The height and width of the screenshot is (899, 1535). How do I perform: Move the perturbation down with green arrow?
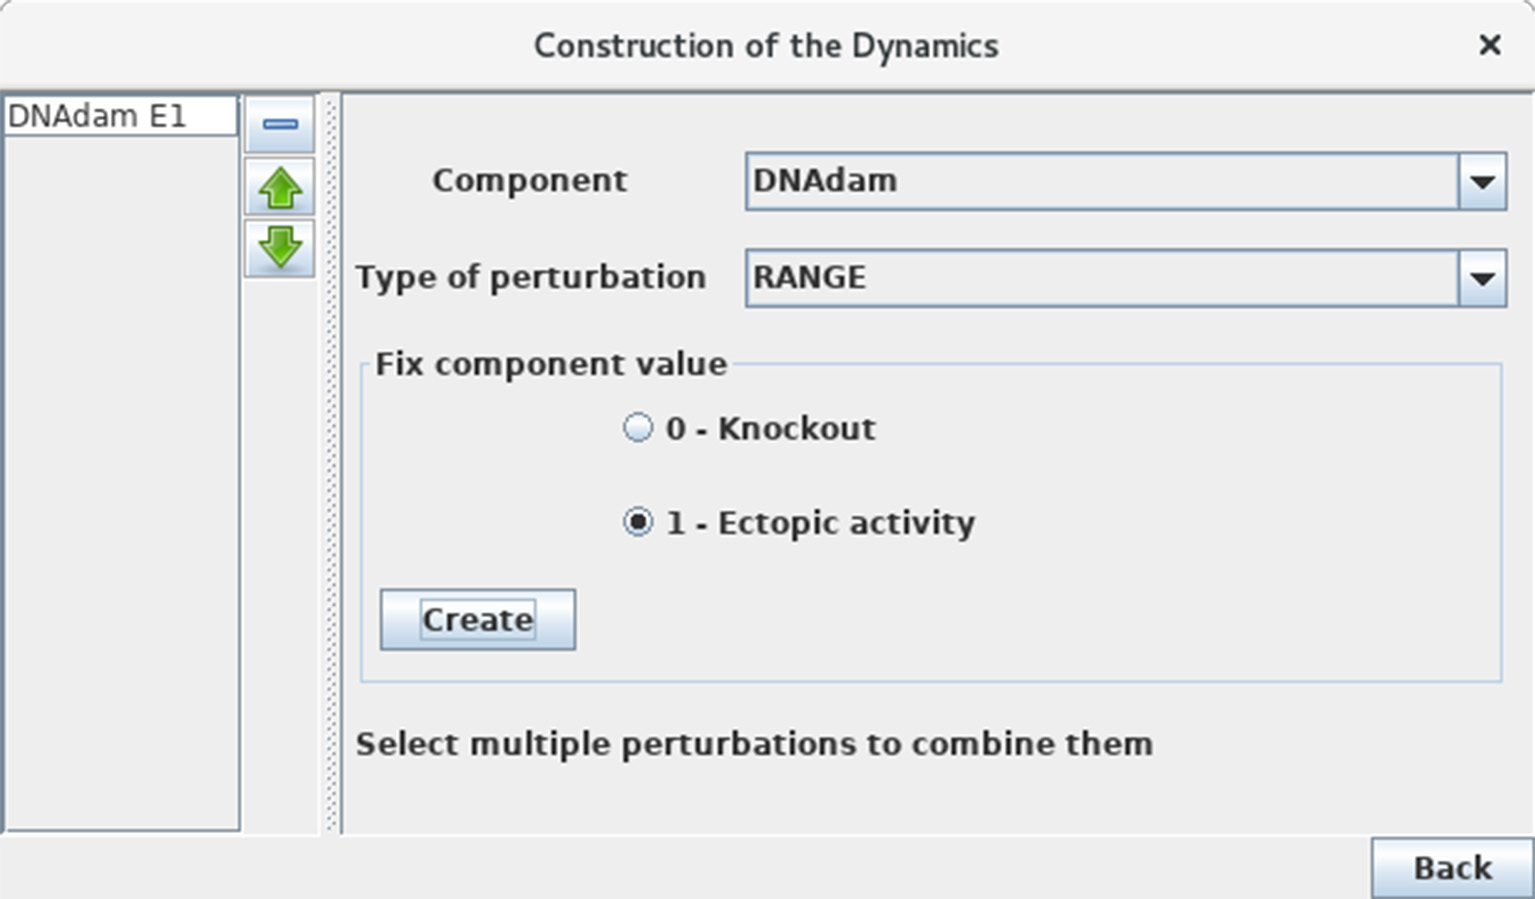pos(280,247)
